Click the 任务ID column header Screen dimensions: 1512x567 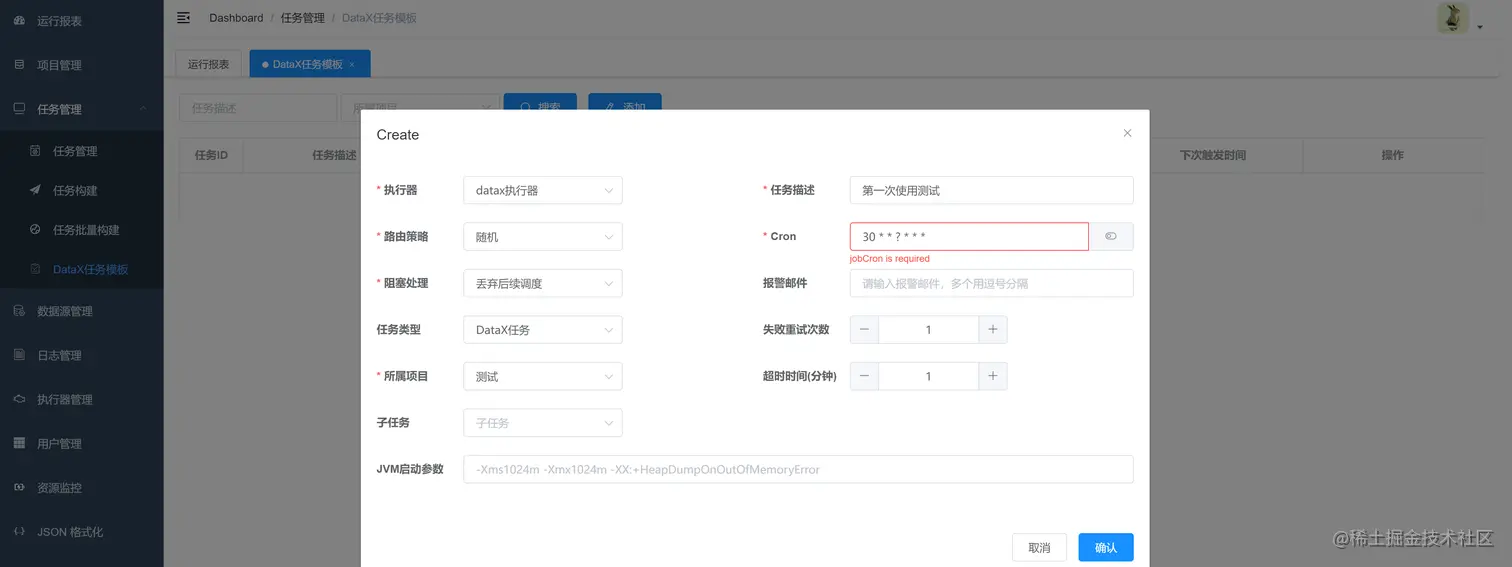click(x=211, y=155)
